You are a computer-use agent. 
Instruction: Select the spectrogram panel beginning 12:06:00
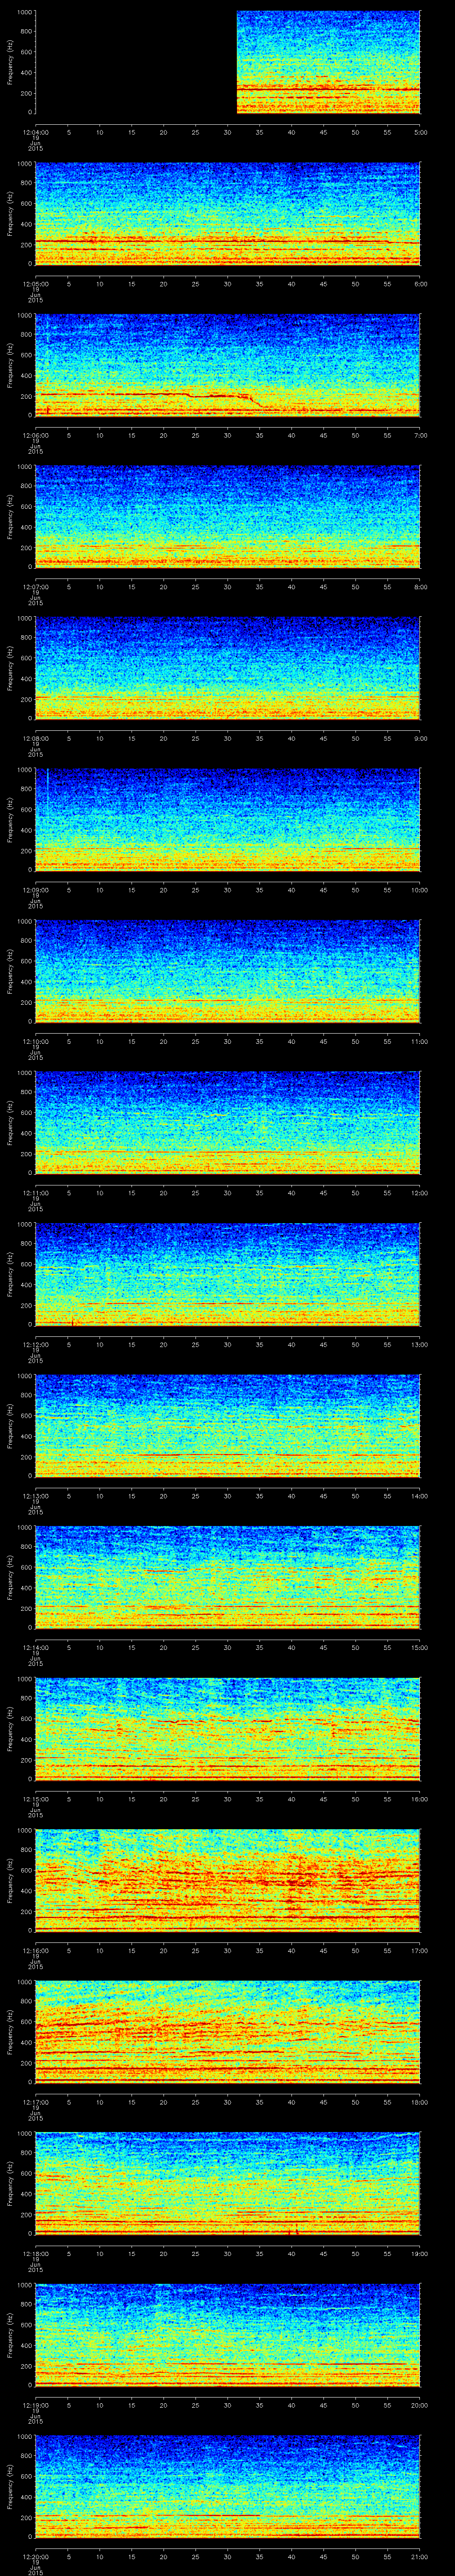[x=228, y=365]
